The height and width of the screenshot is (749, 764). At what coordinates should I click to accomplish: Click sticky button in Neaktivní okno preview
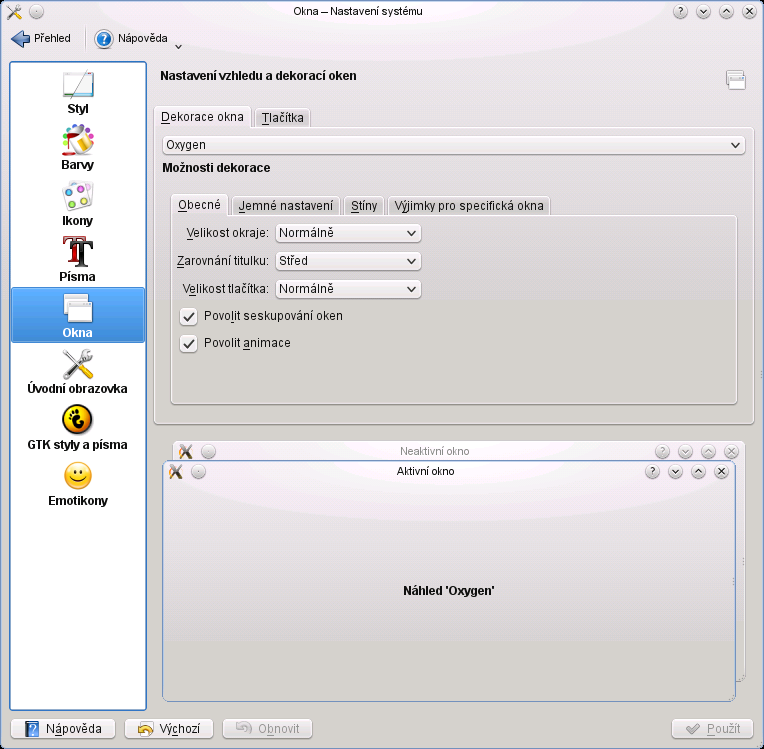(209, 452)
